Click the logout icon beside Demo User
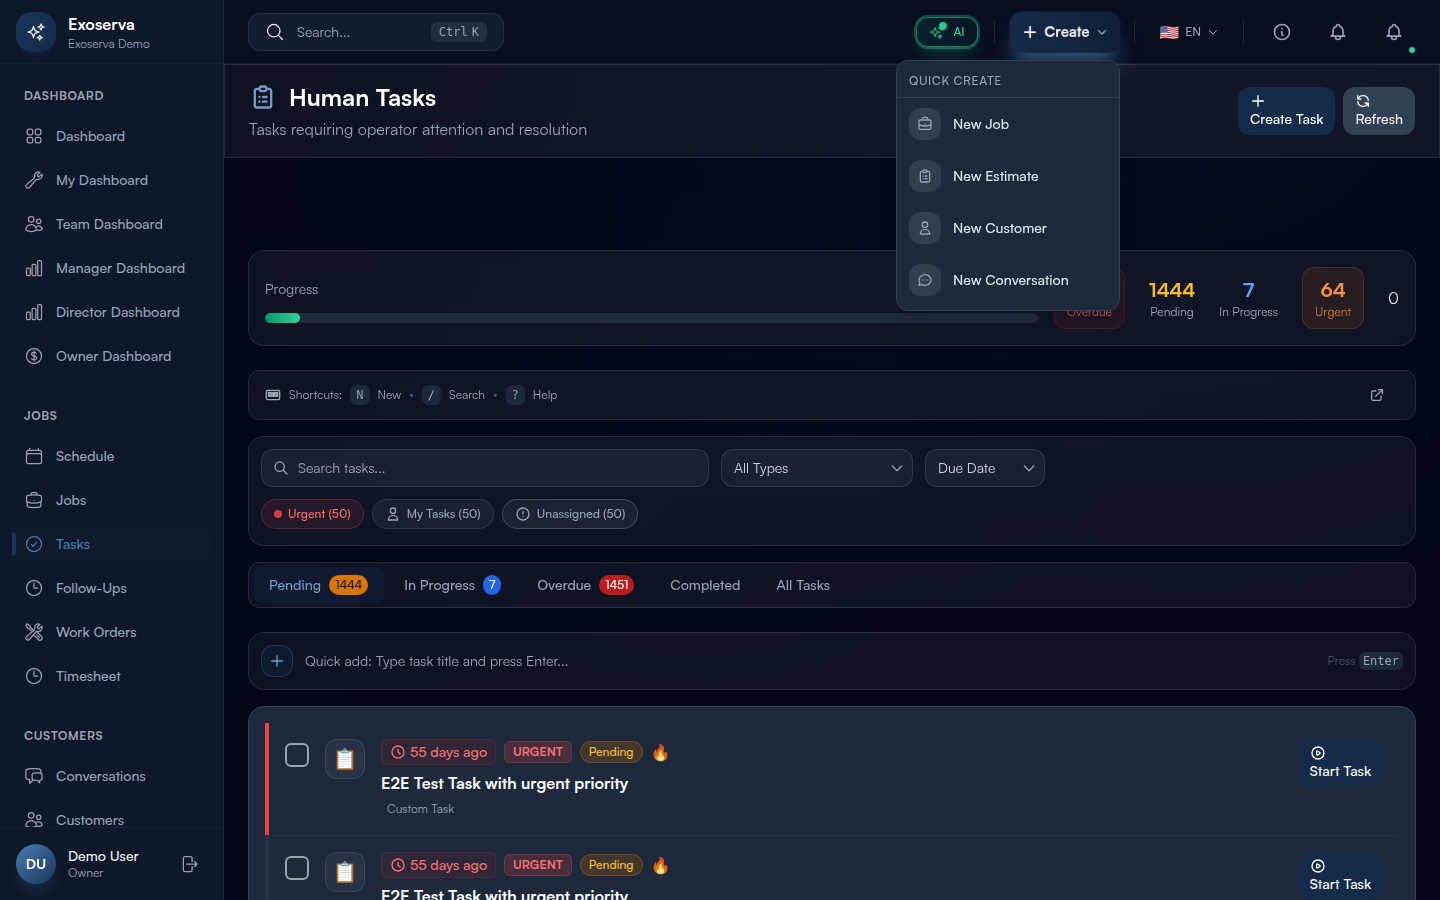This screenshot has height=900, width=1440. click(x=190, y=864)
